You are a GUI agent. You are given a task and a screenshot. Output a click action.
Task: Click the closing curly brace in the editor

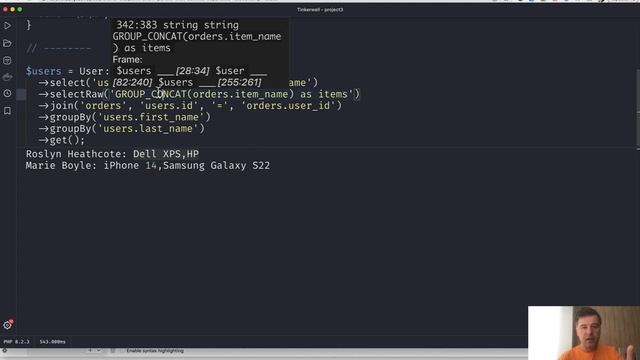click(29, 25)
